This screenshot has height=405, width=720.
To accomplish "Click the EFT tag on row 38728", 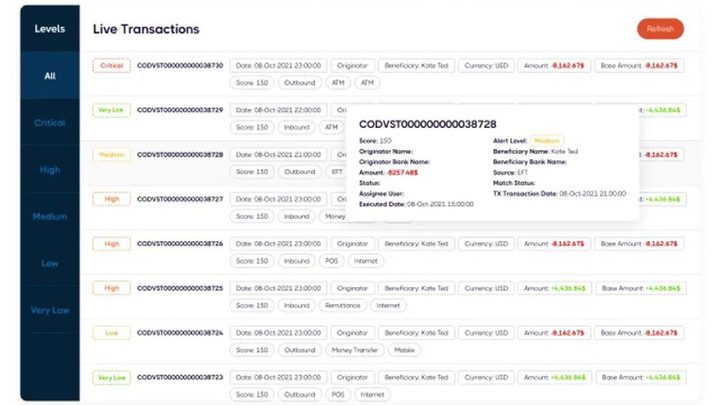I will (x=337, y=172).
